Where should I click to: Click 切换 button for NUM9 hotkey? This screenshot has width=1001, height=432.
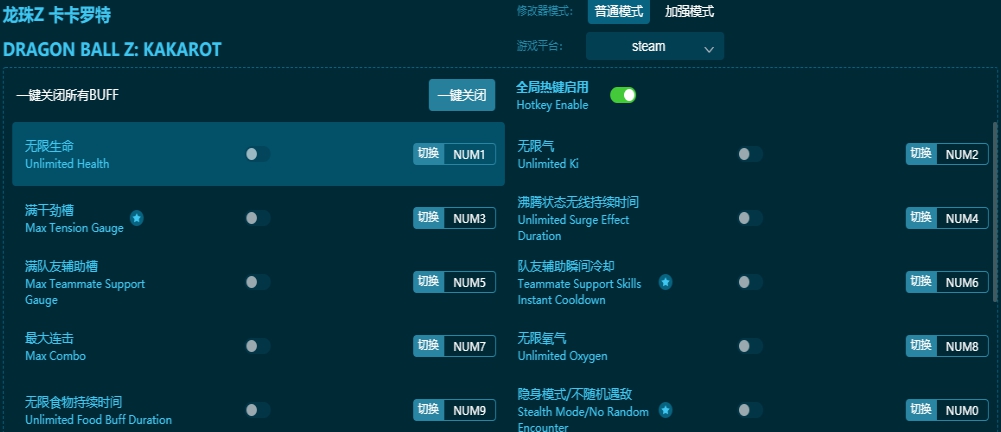point(428,409)
